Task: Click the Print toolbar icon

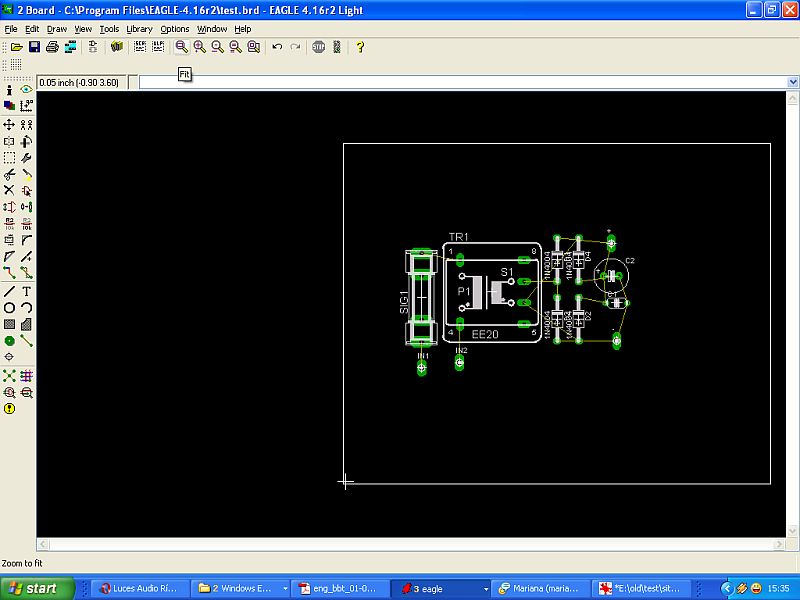Action: (52, 47)
